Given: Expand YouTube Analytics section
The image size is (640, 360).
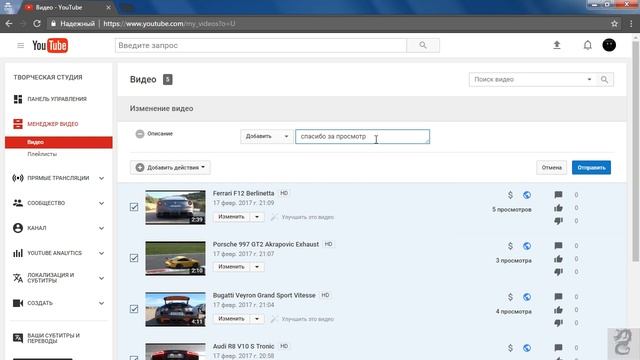Looking at the screenshot, I should pos(101,253).
